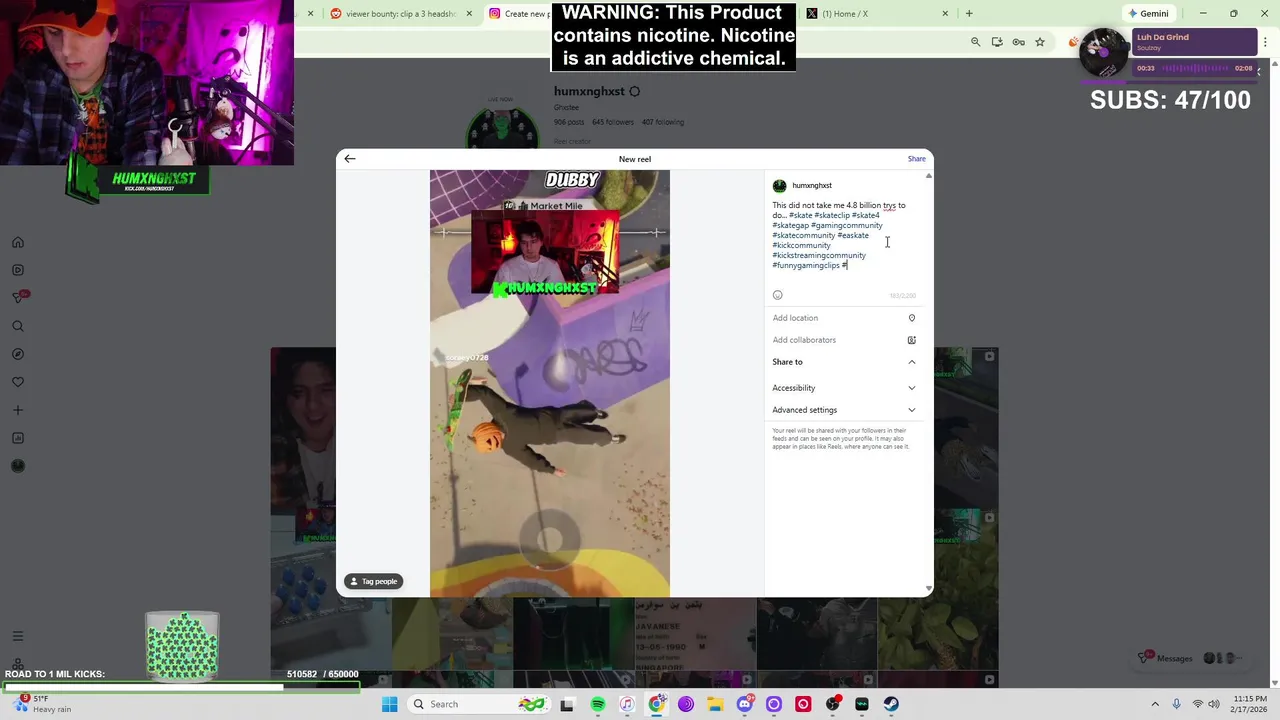
Task: Open Windows Start menu
Action: pyautogui.click(x=389, y=704)
